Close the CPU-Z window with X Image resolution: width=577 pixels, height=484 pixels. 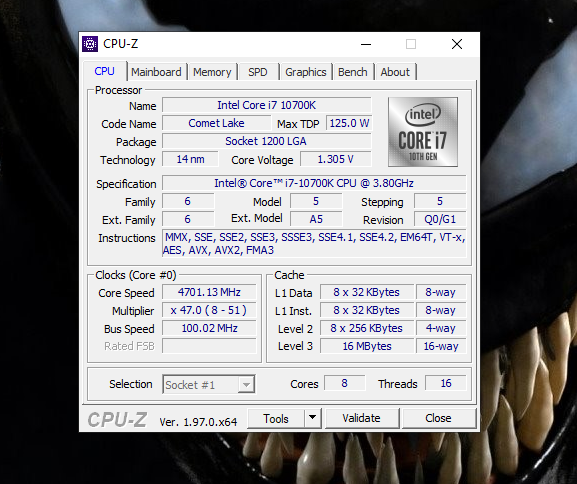[457, 44]
